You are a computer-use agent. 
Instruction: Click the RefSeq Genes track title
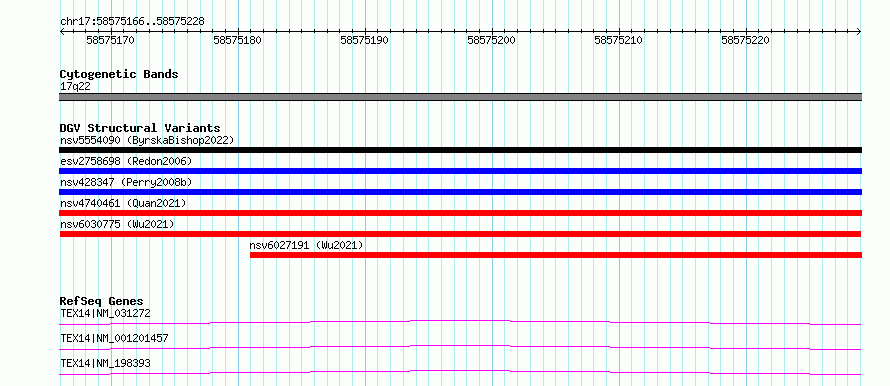point(102,301)
